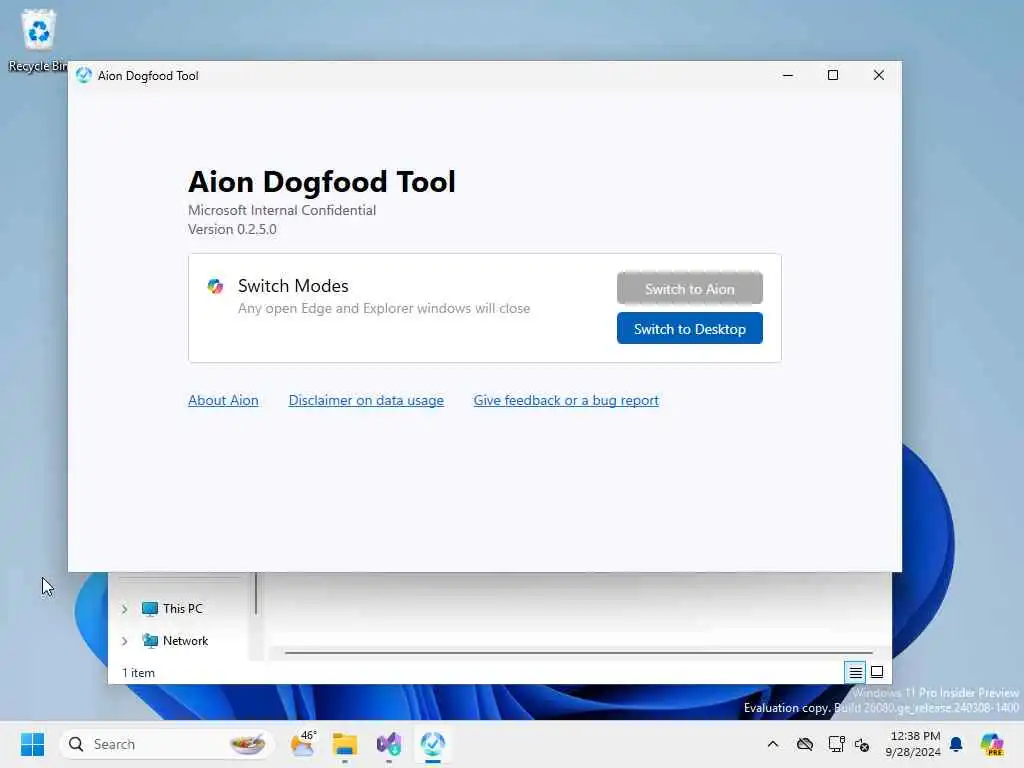The width and height of the screenshot is (1024, 768).
Task: Open the weather widget showing 46°
Action: point(303,744)
